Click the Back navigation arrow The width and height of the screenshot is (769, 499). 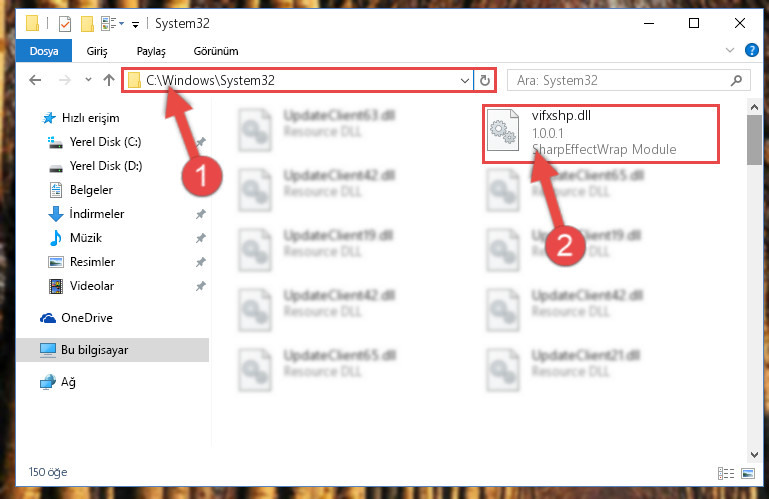tap(35, 80)
